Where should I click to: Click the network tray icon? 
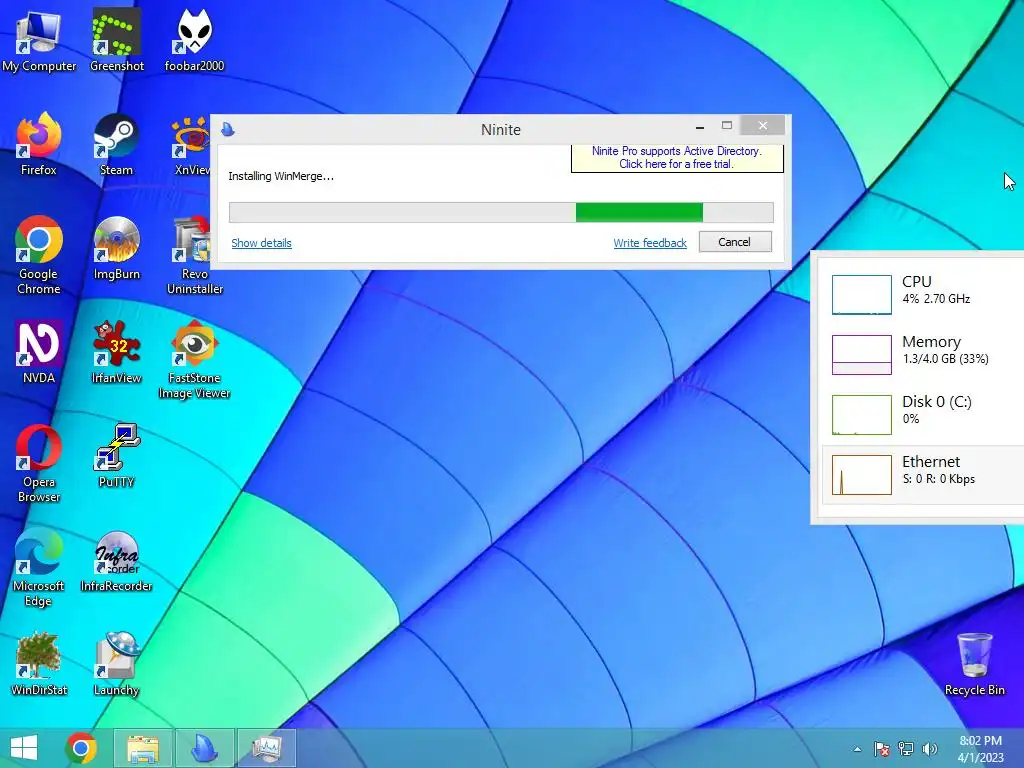pyautogui.click(x=906, y=749)
